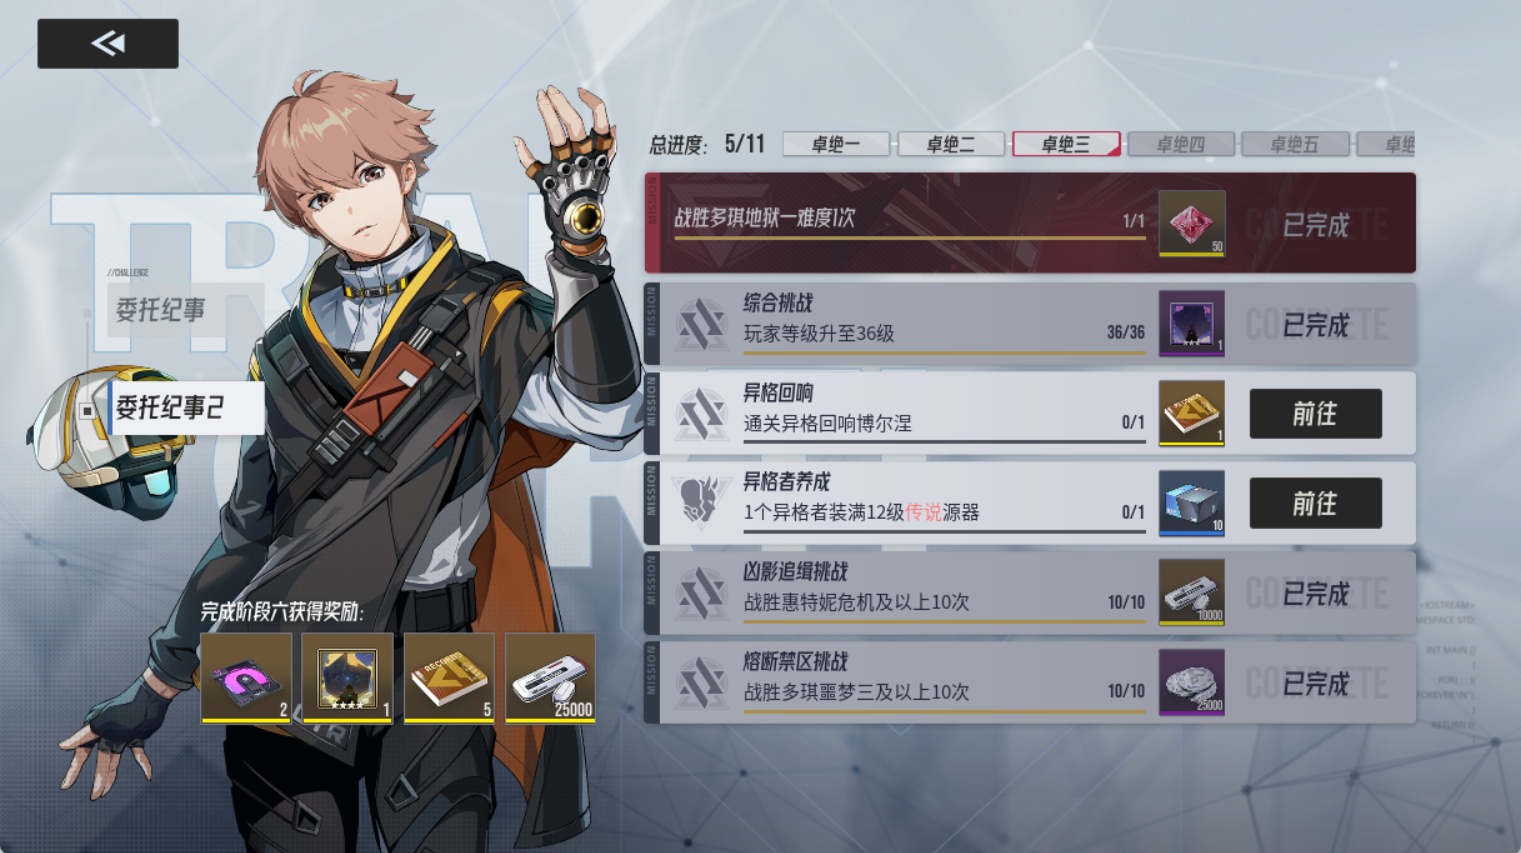The width and height of the screenshot is (1521, 853).
Task: Check the 10000 currency reward icon
Action: [x=1191, y=593]
